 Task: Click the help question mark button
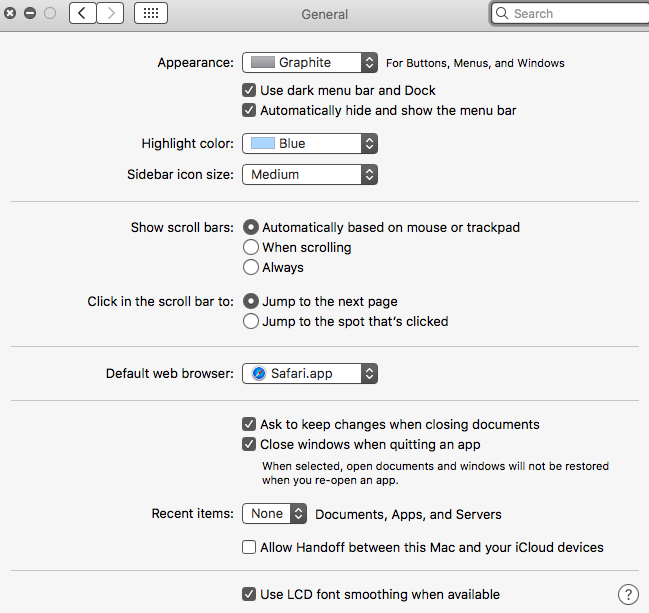(x=628, y=594)
